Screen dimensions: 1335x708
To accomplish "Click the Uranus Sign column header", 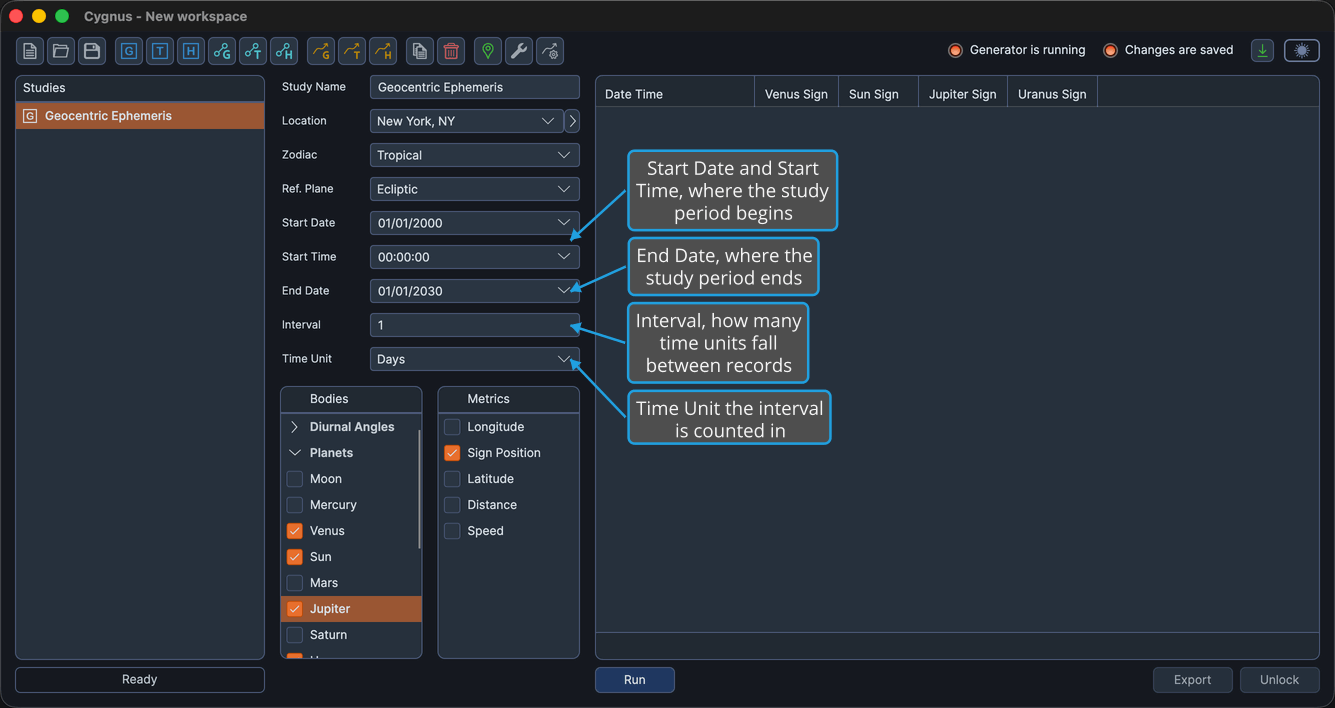I will click(x=1052, y=94).
